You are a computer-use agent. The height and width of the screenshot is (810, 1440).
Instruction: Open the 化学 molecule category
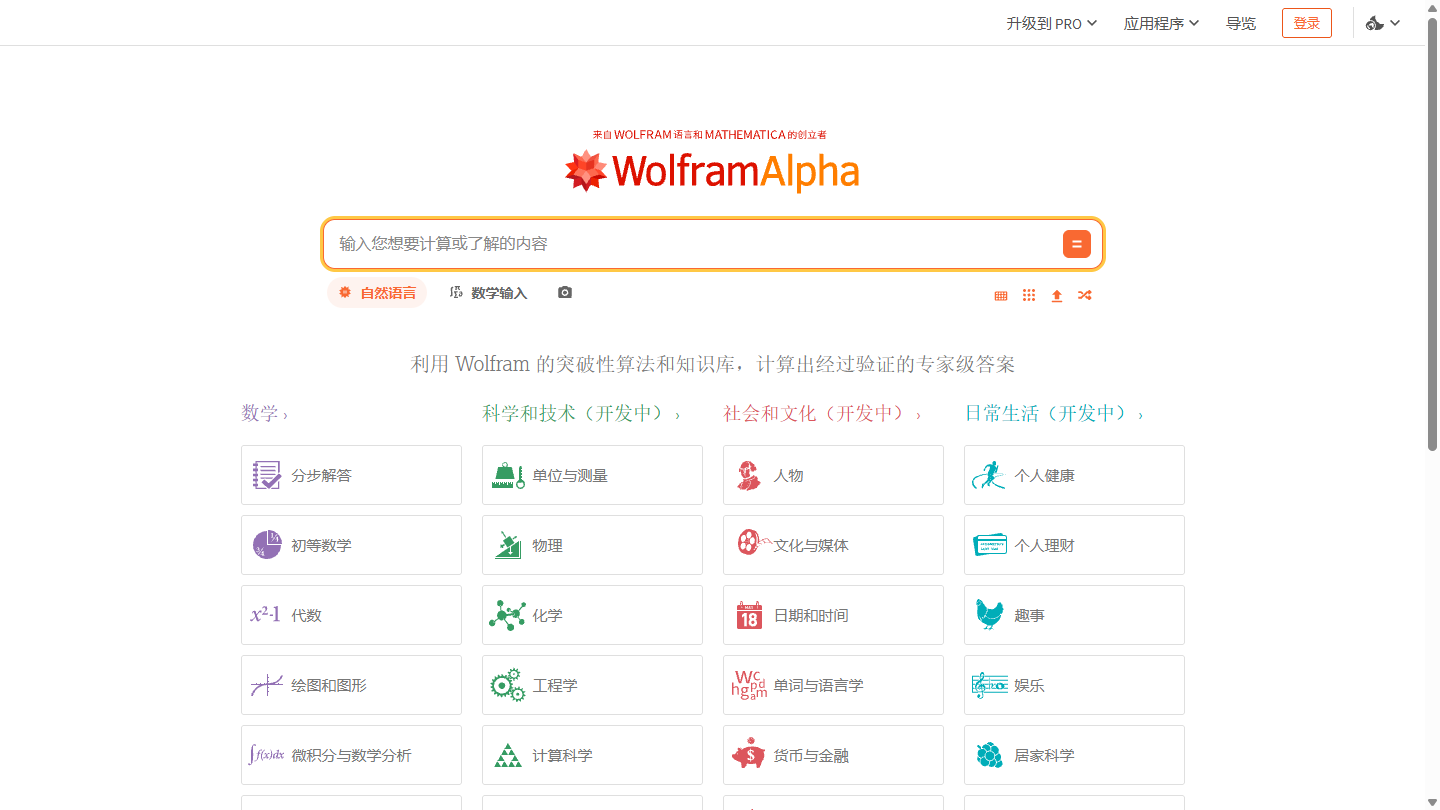592,615
